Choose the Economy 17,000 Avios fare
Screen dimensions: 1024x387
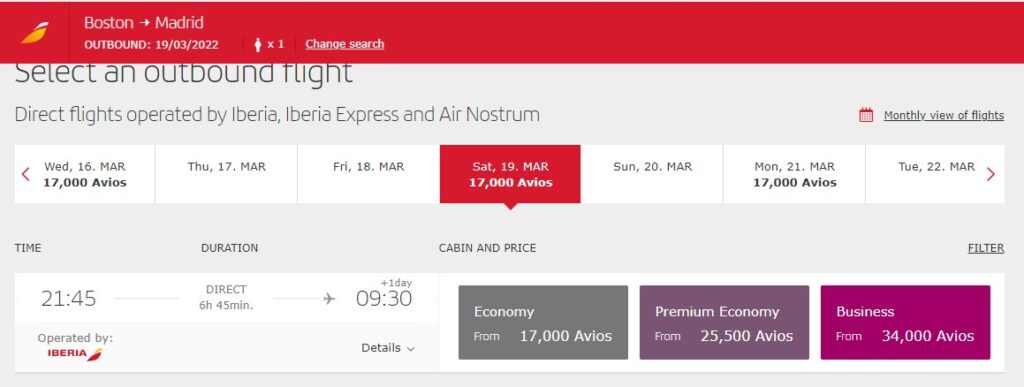point(543,322)
